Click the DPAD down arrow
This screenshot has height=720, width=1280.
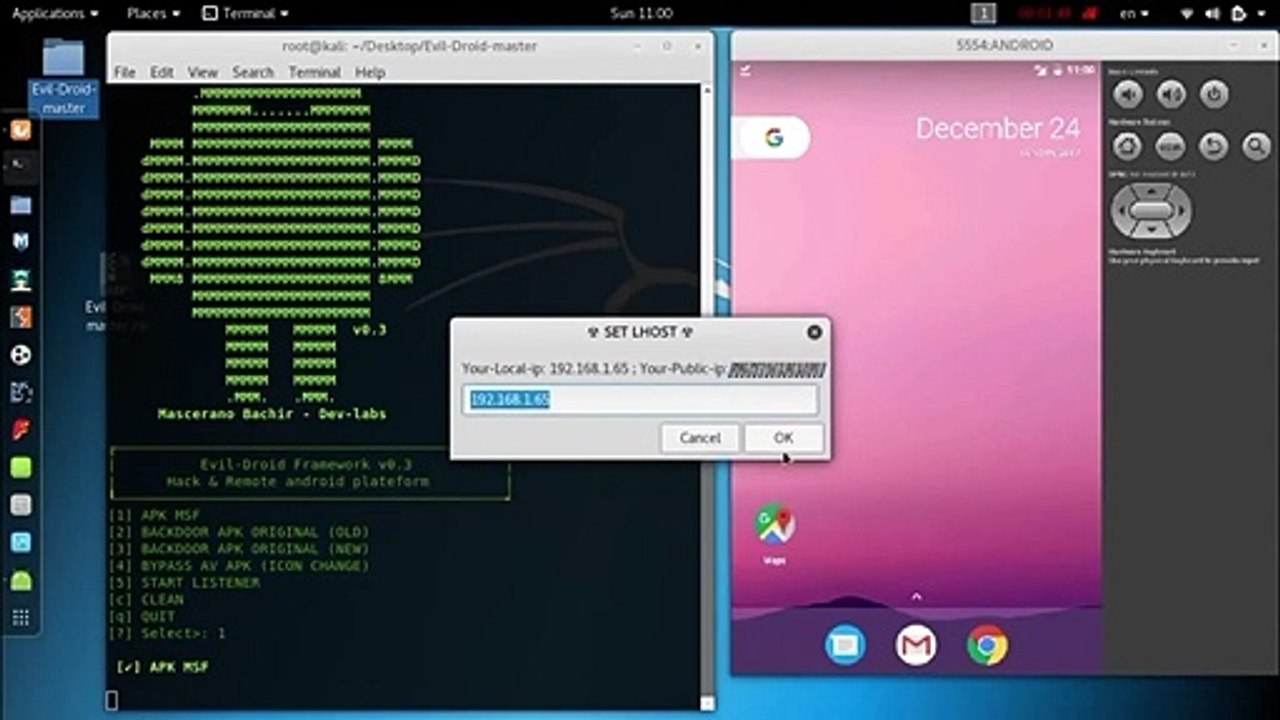pos(1151,231)
